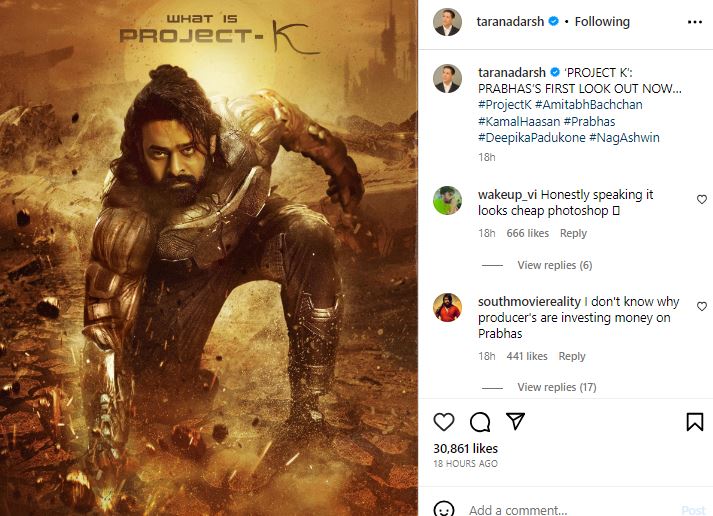Click the Project K poster image
This screenshot has height=516, width=713.
[x=209, y=258]
